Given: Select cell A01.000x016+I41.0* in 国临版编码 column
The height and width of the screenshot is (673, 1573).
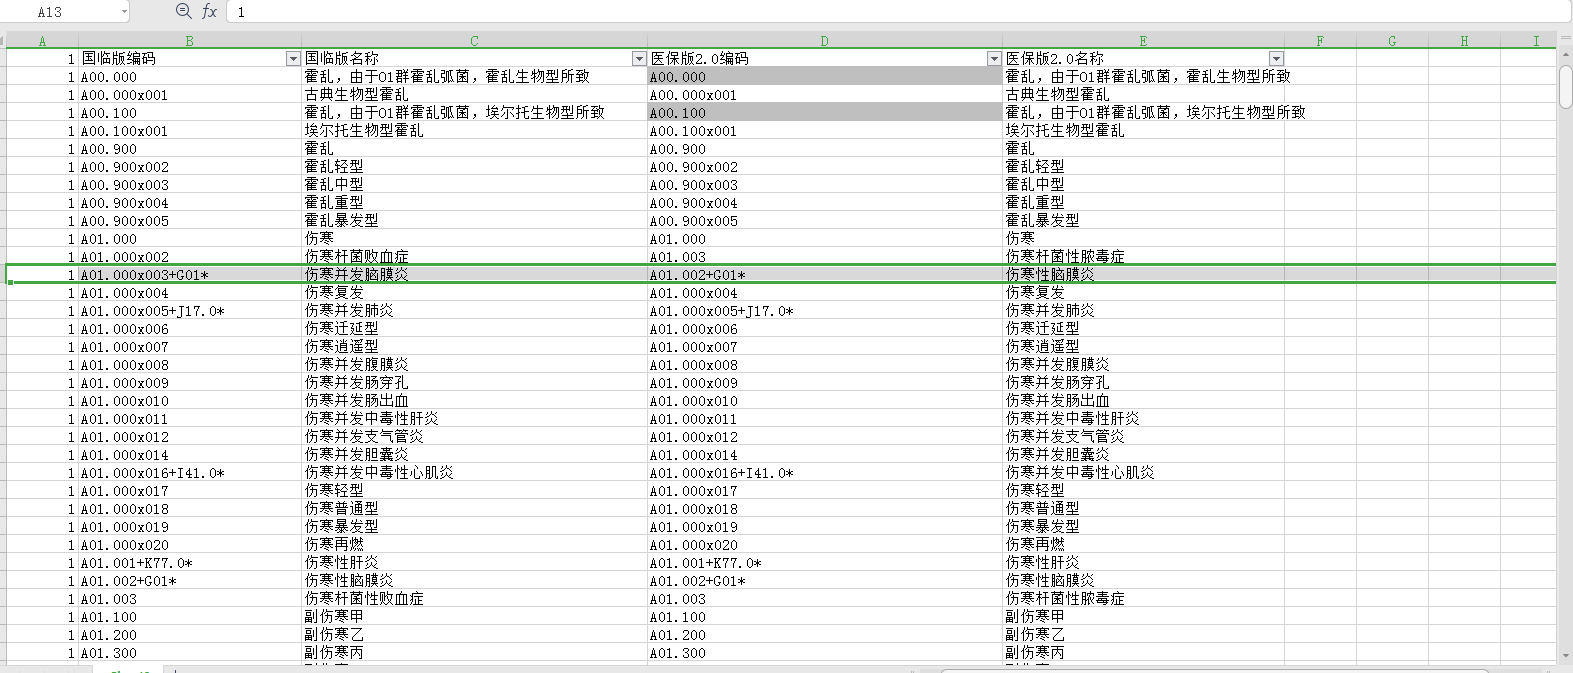Looking at the screenshot, I should [190, 473].
